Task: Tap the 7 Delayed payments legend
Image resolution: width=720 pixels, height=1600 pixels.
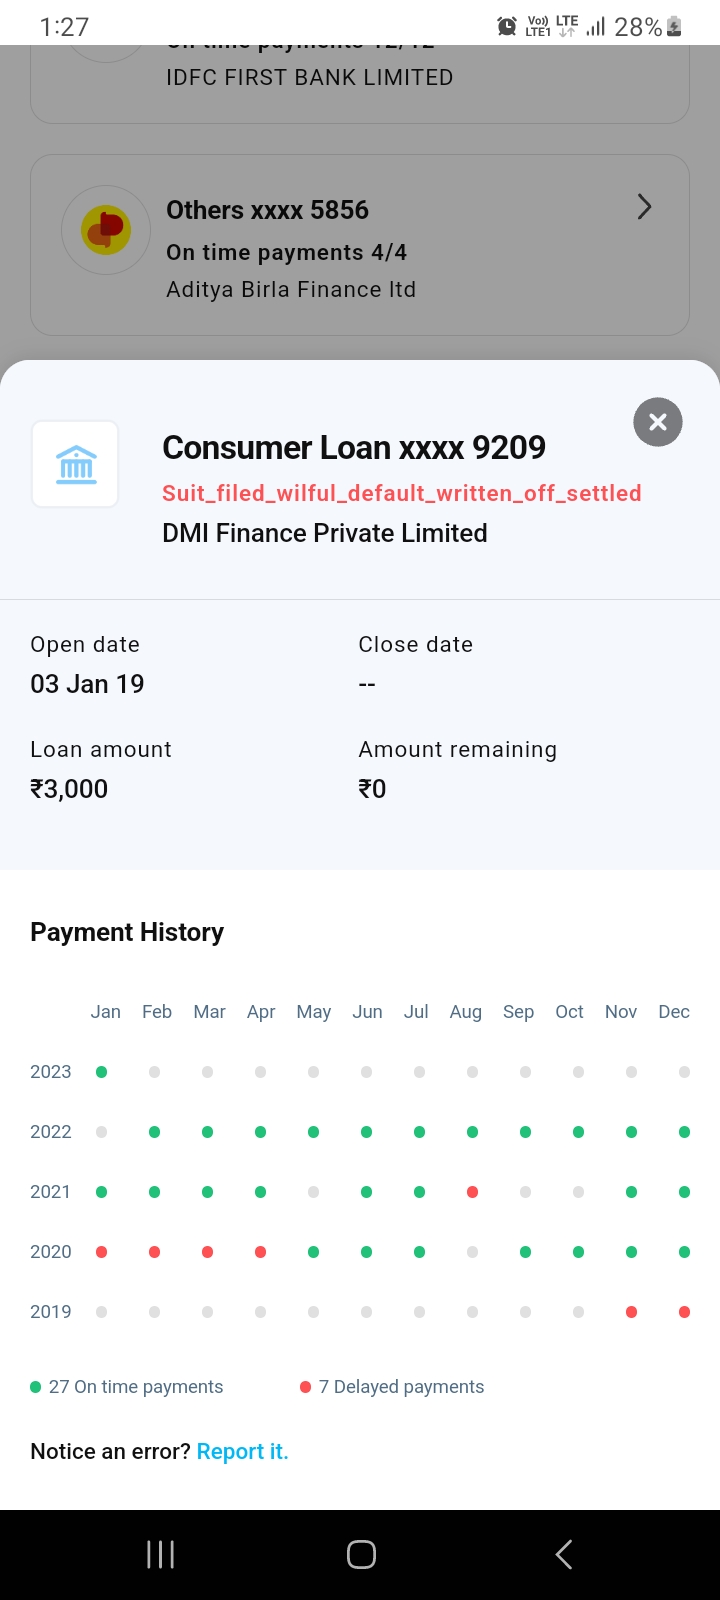Action: tap(392, 1387)
